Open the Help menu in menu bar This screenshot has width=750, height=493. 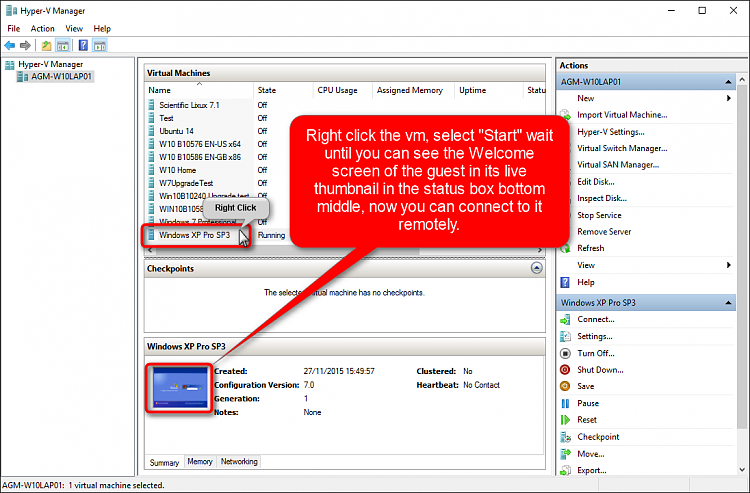point(102,29)
